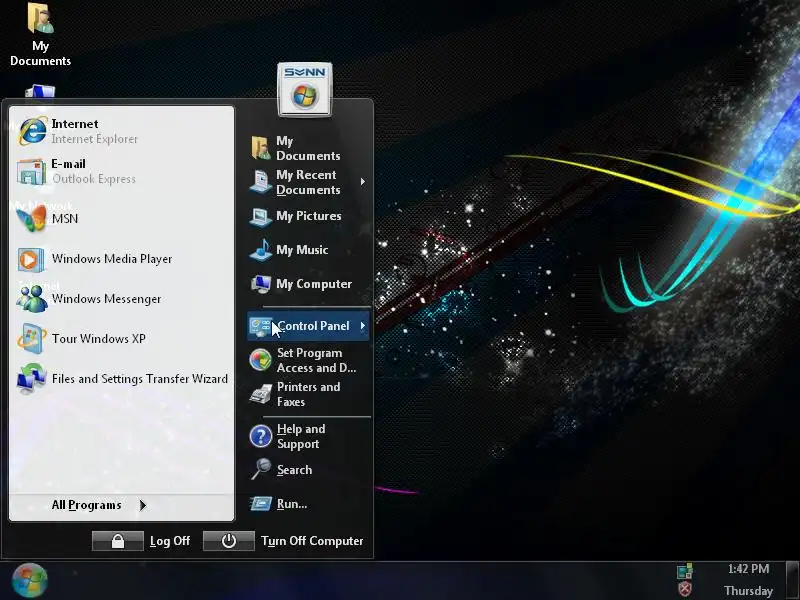Image resolution: width=800 pixels, height=600 pixels.
Task: Click the My Documents folder icon in Start menu
Action: pos(261,148)
